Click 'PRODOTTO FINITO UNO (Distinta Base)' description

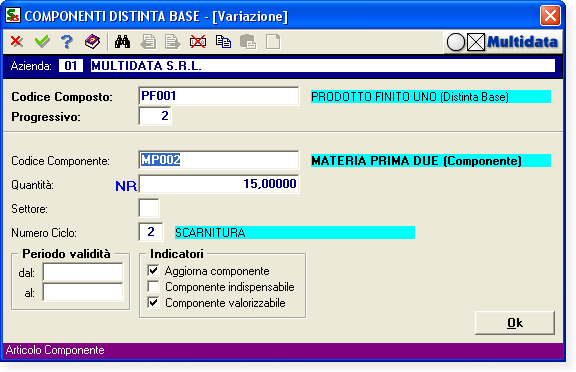431,97
